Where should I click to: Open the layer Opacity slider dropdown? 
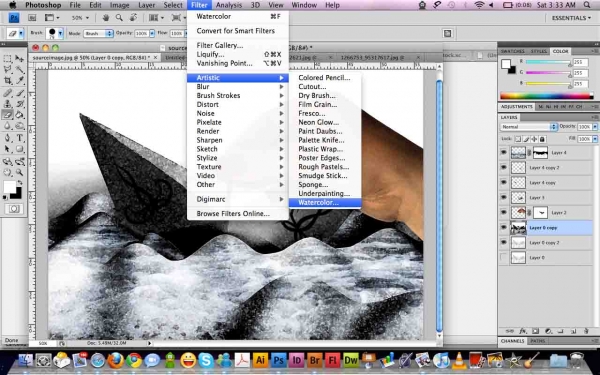pyautogui.click(x=595, y=127)
